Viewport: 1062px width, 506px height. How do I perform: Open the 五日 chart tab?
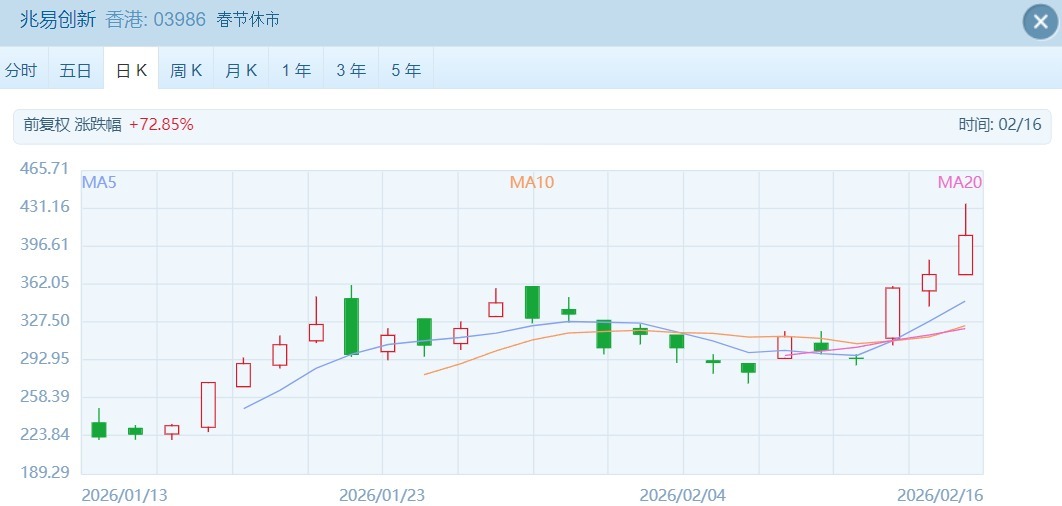[x=76, y=70]
